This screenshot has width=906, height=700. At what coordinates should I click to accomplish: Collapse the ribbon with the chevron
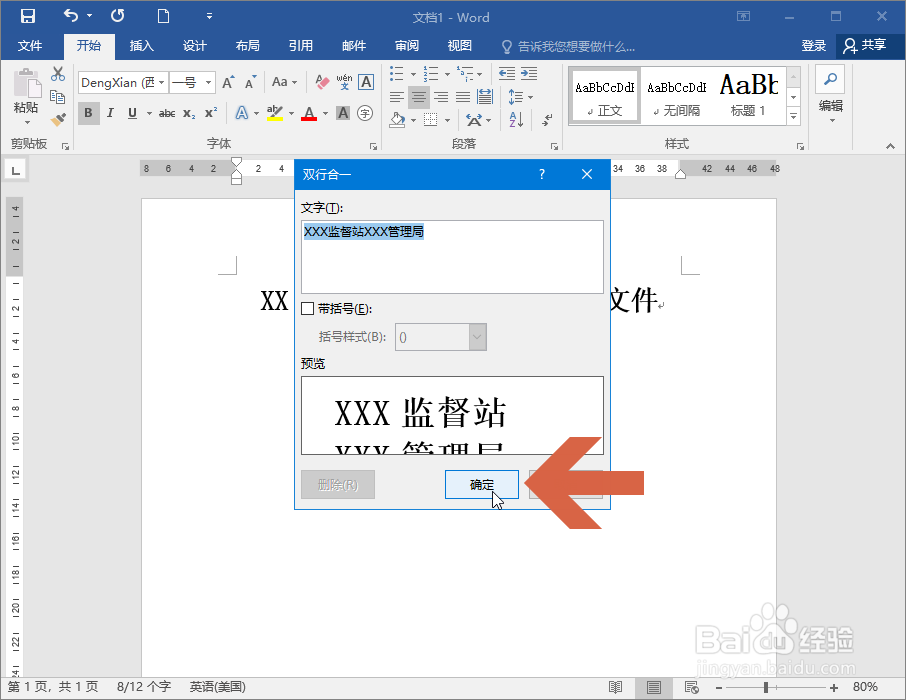coord(890,146)
